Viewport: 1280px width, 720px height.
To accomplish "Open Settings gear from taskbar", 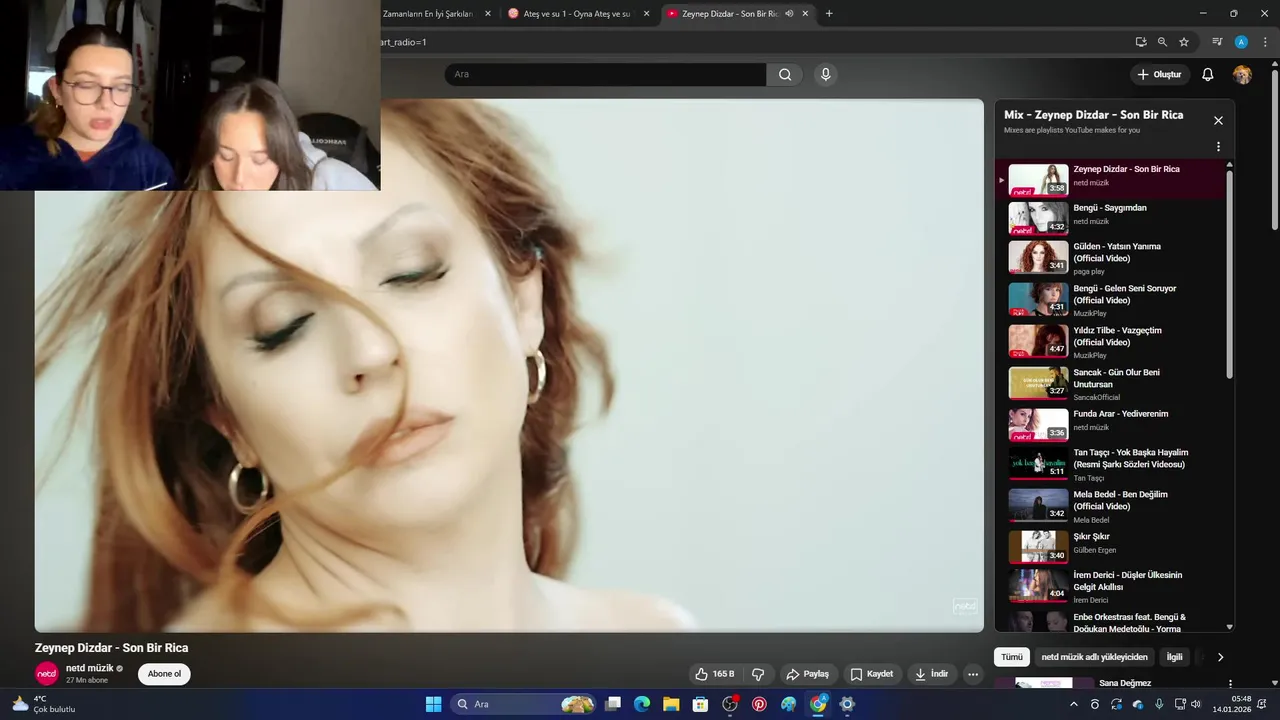I will (847, 704).
